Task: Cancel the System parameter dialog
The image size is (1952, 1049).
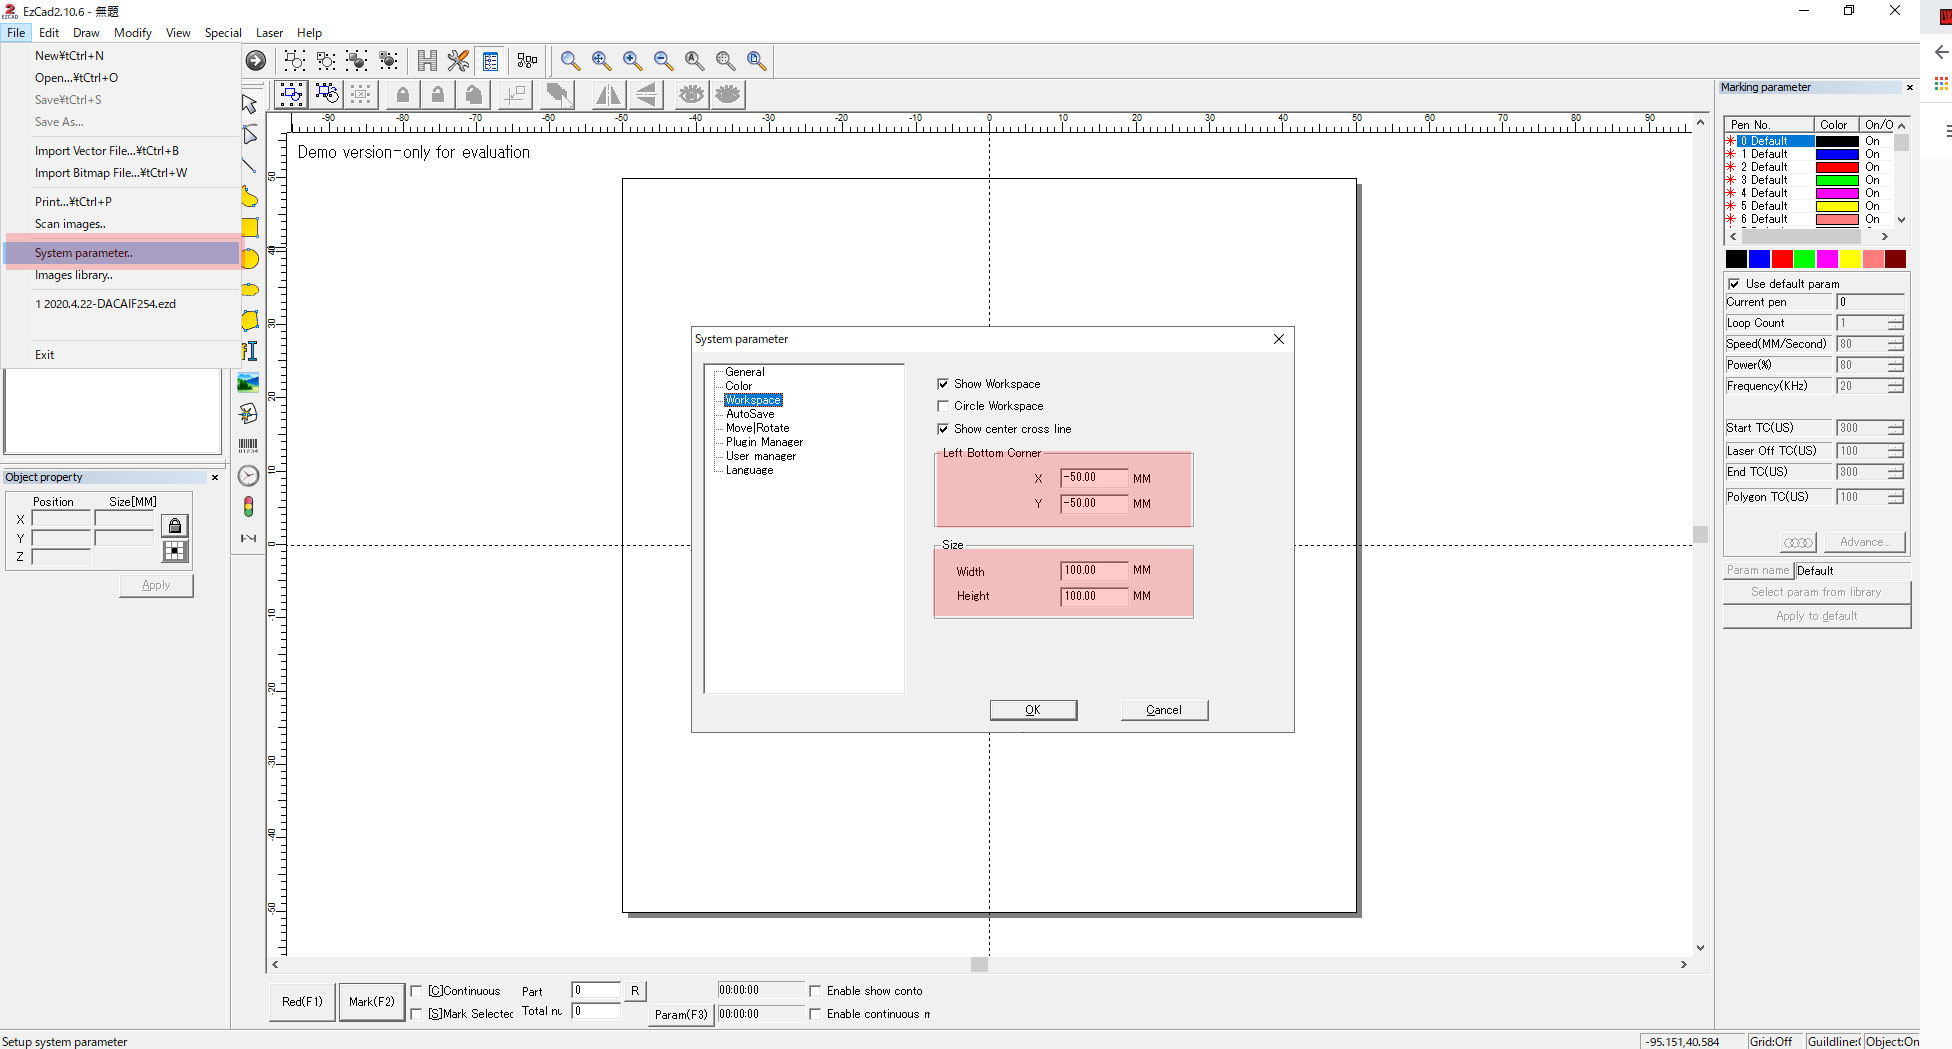Action: tap(1164, 710)
